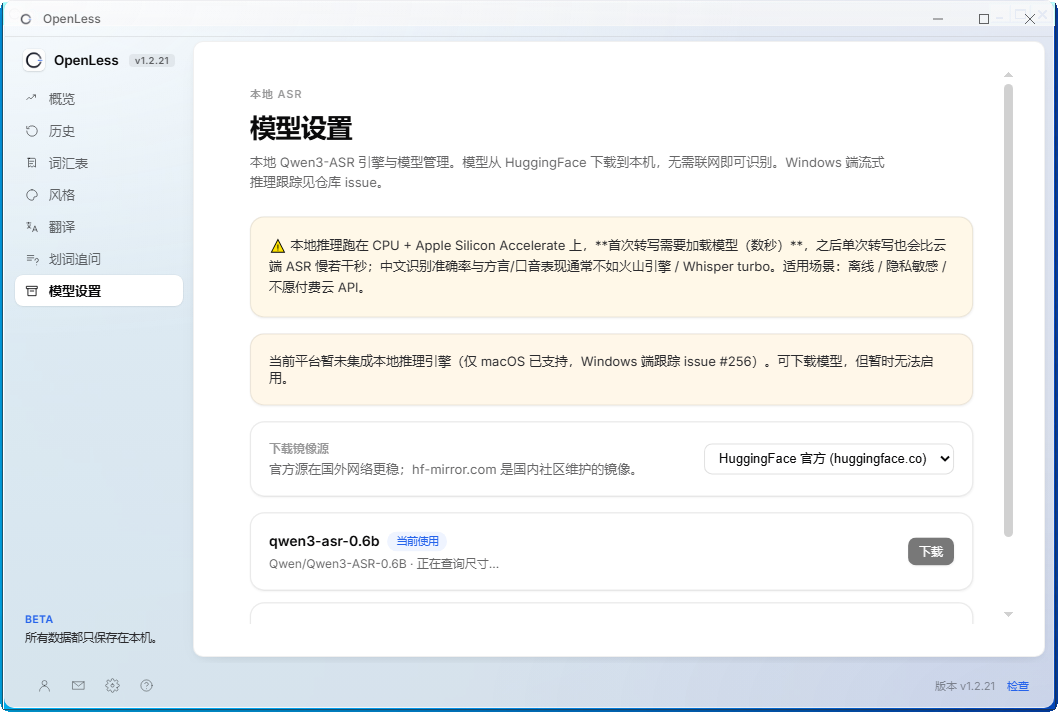Viewport: 1058px width, 712px height.
Task: Open the 概览 overview page
Action: (x=99, y=99)
